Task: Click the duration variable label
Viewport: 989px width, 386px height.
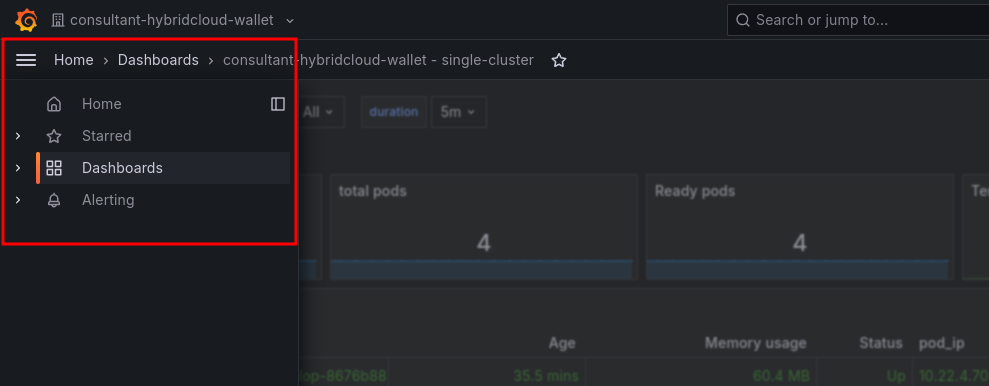Action: coord(394,112)
